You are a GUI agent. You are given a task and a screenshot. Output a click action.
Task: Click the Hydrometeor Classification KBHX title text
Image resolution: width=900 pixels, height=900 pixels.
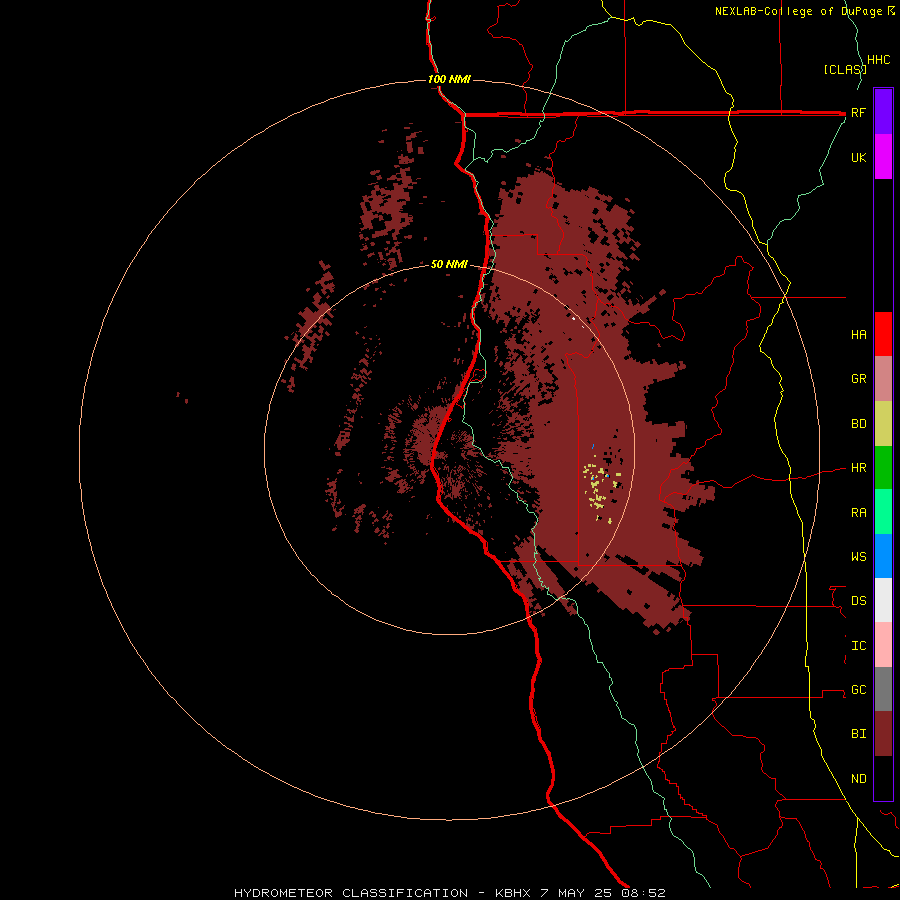[x=449, y=893]
